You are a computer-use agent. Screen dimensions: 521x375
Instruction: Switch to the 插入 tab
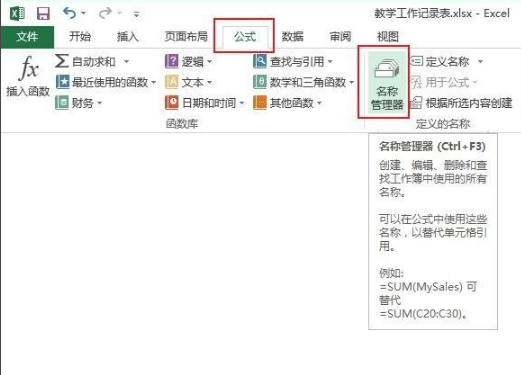pyautogui.click(x=128, y=36)
